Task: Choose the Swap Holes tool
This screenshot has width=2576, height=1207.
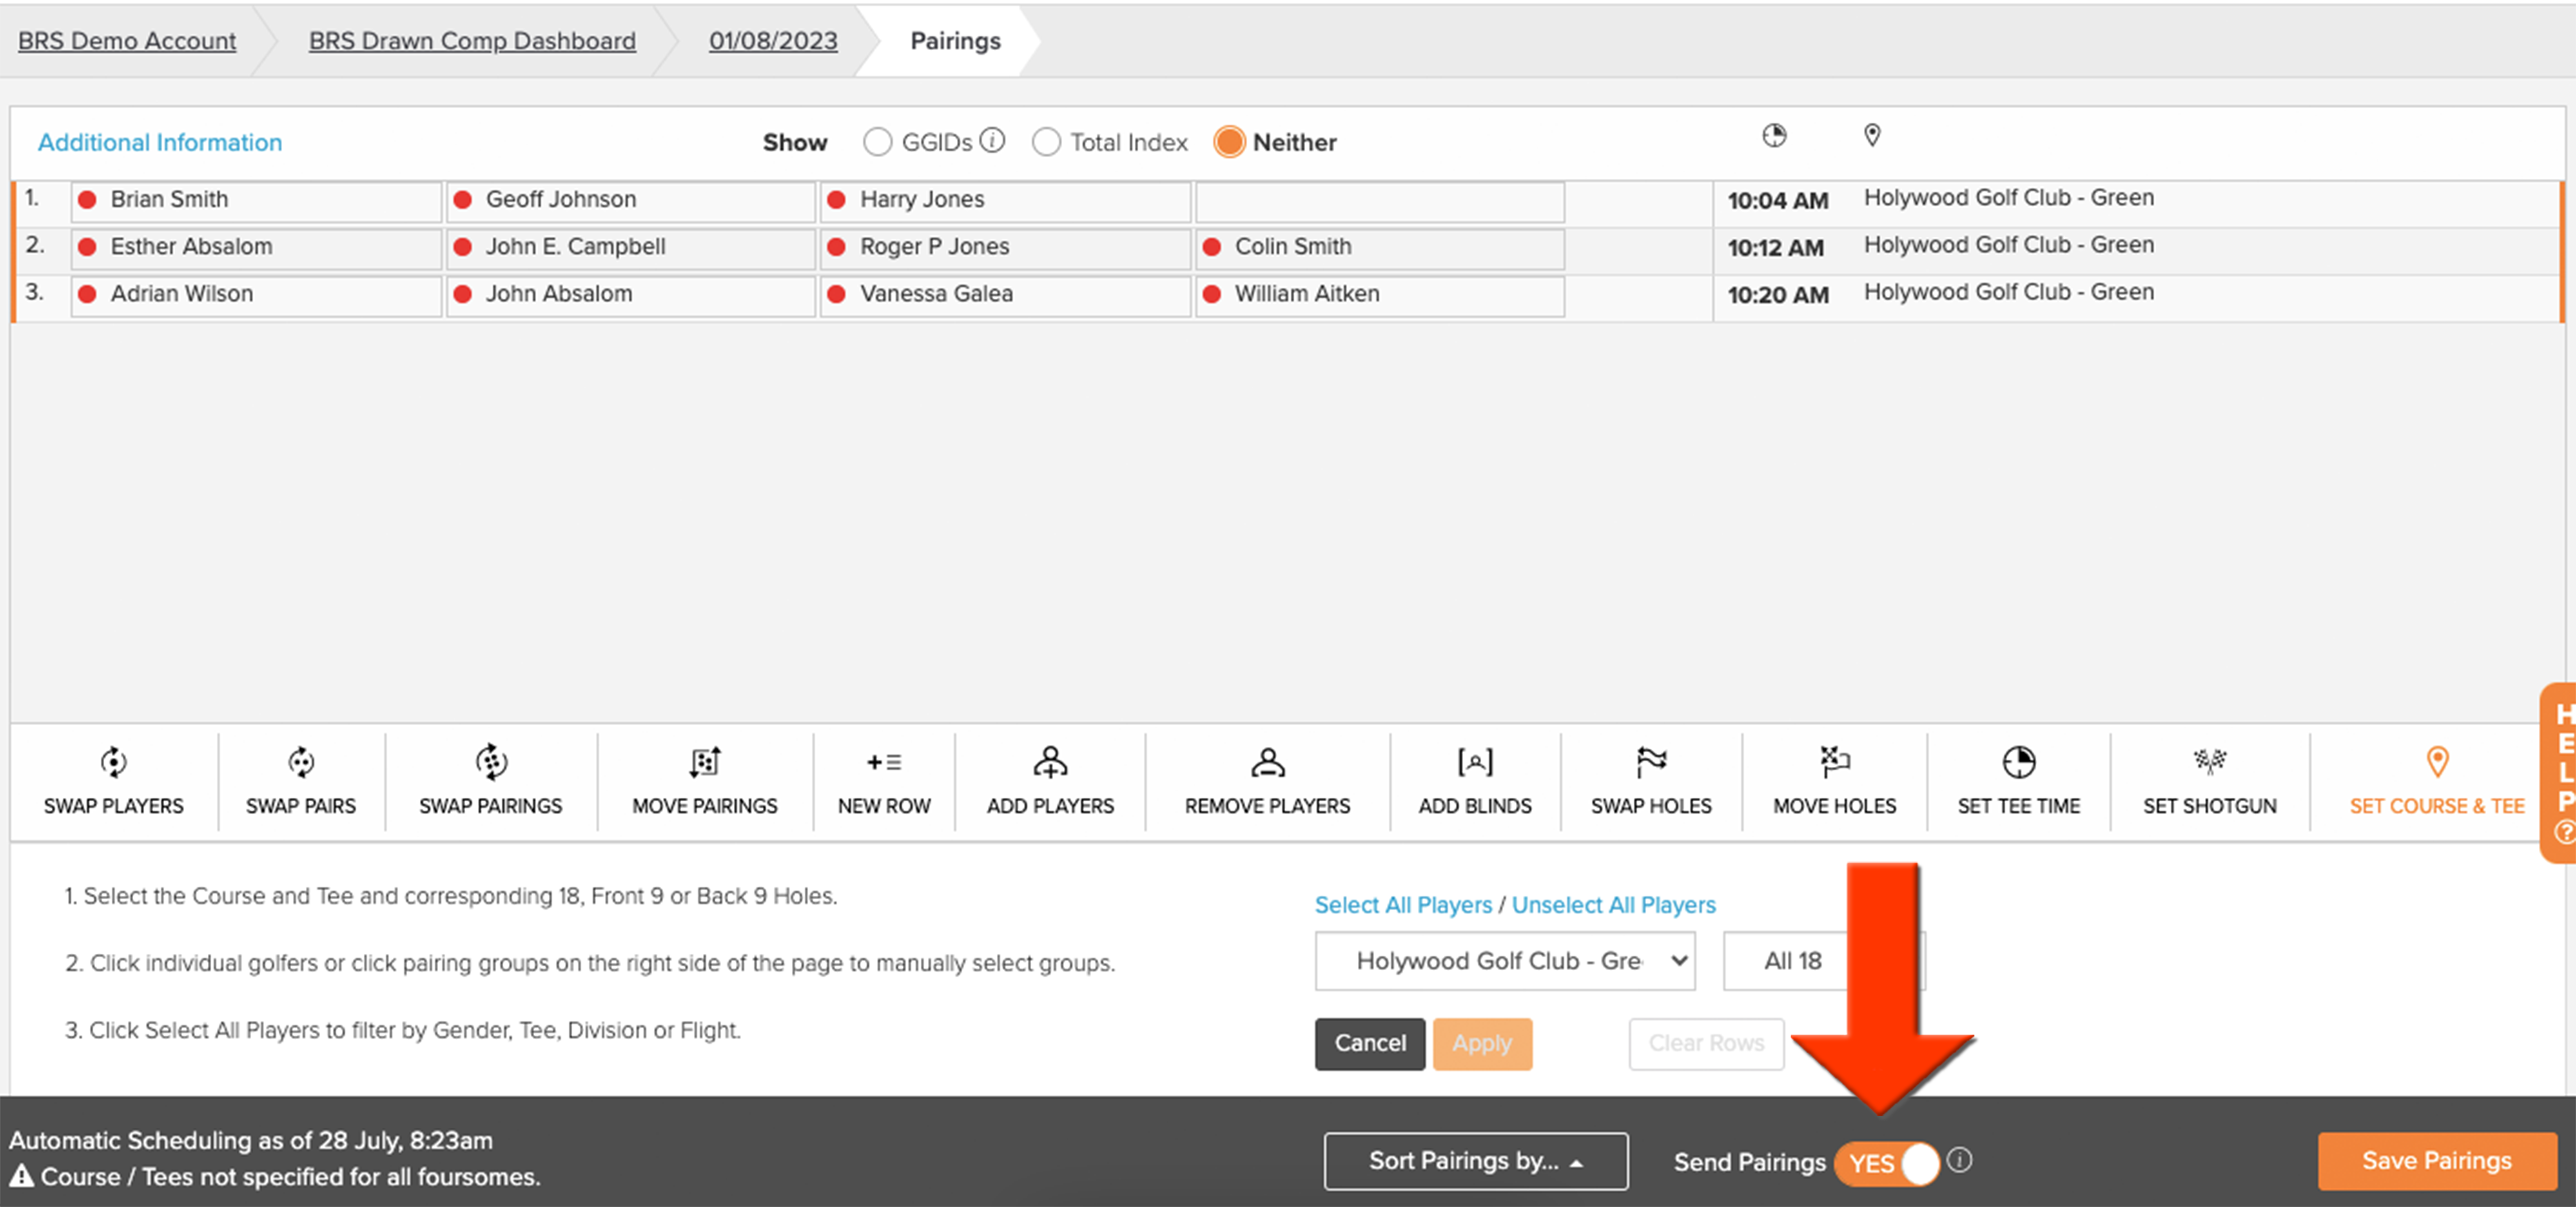Action: coord(1651,781)
